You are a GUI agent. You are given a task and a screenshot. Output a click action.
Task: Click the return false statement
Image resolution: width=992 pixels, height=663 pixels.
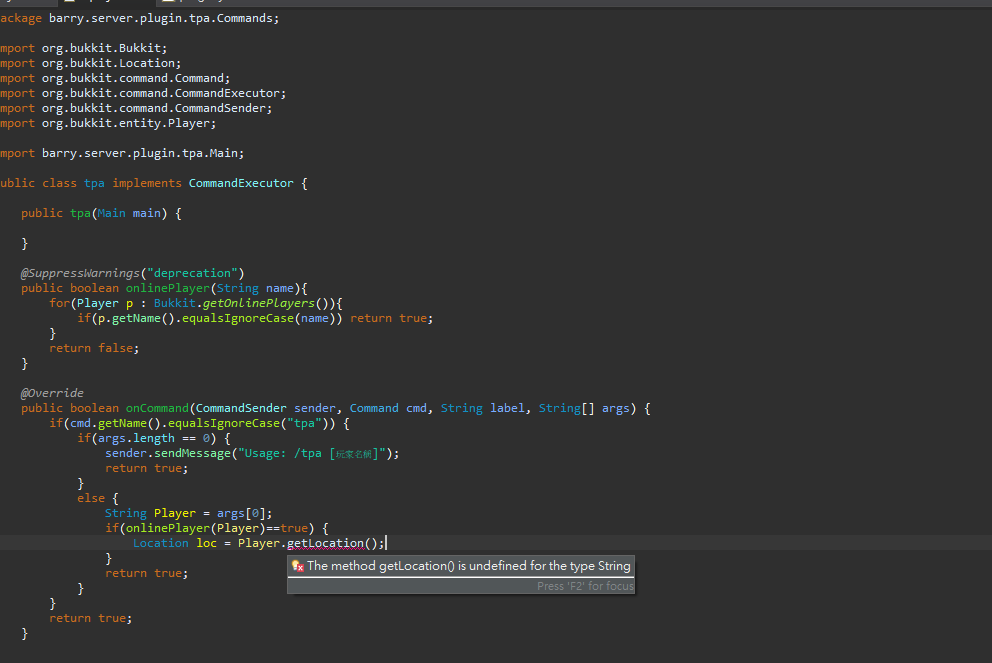(x=94, y=348)
